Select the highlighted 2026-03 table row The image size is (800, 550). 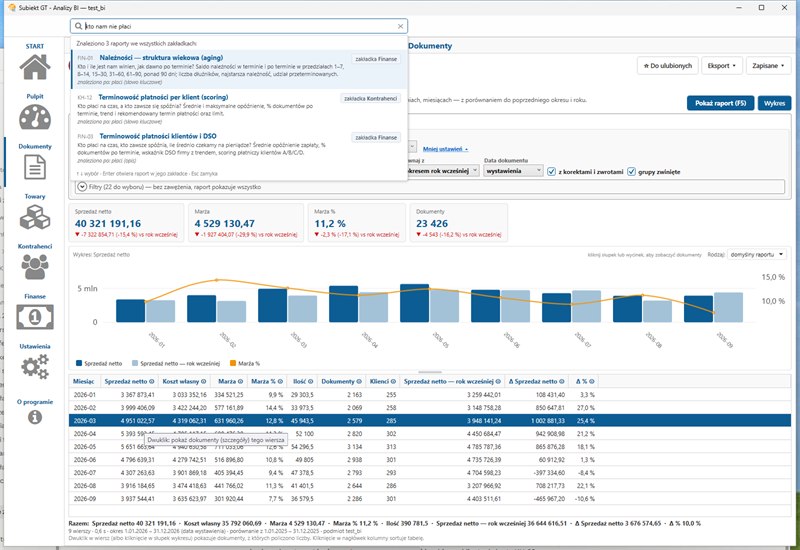pyautogui.click(x=430, y=421)
